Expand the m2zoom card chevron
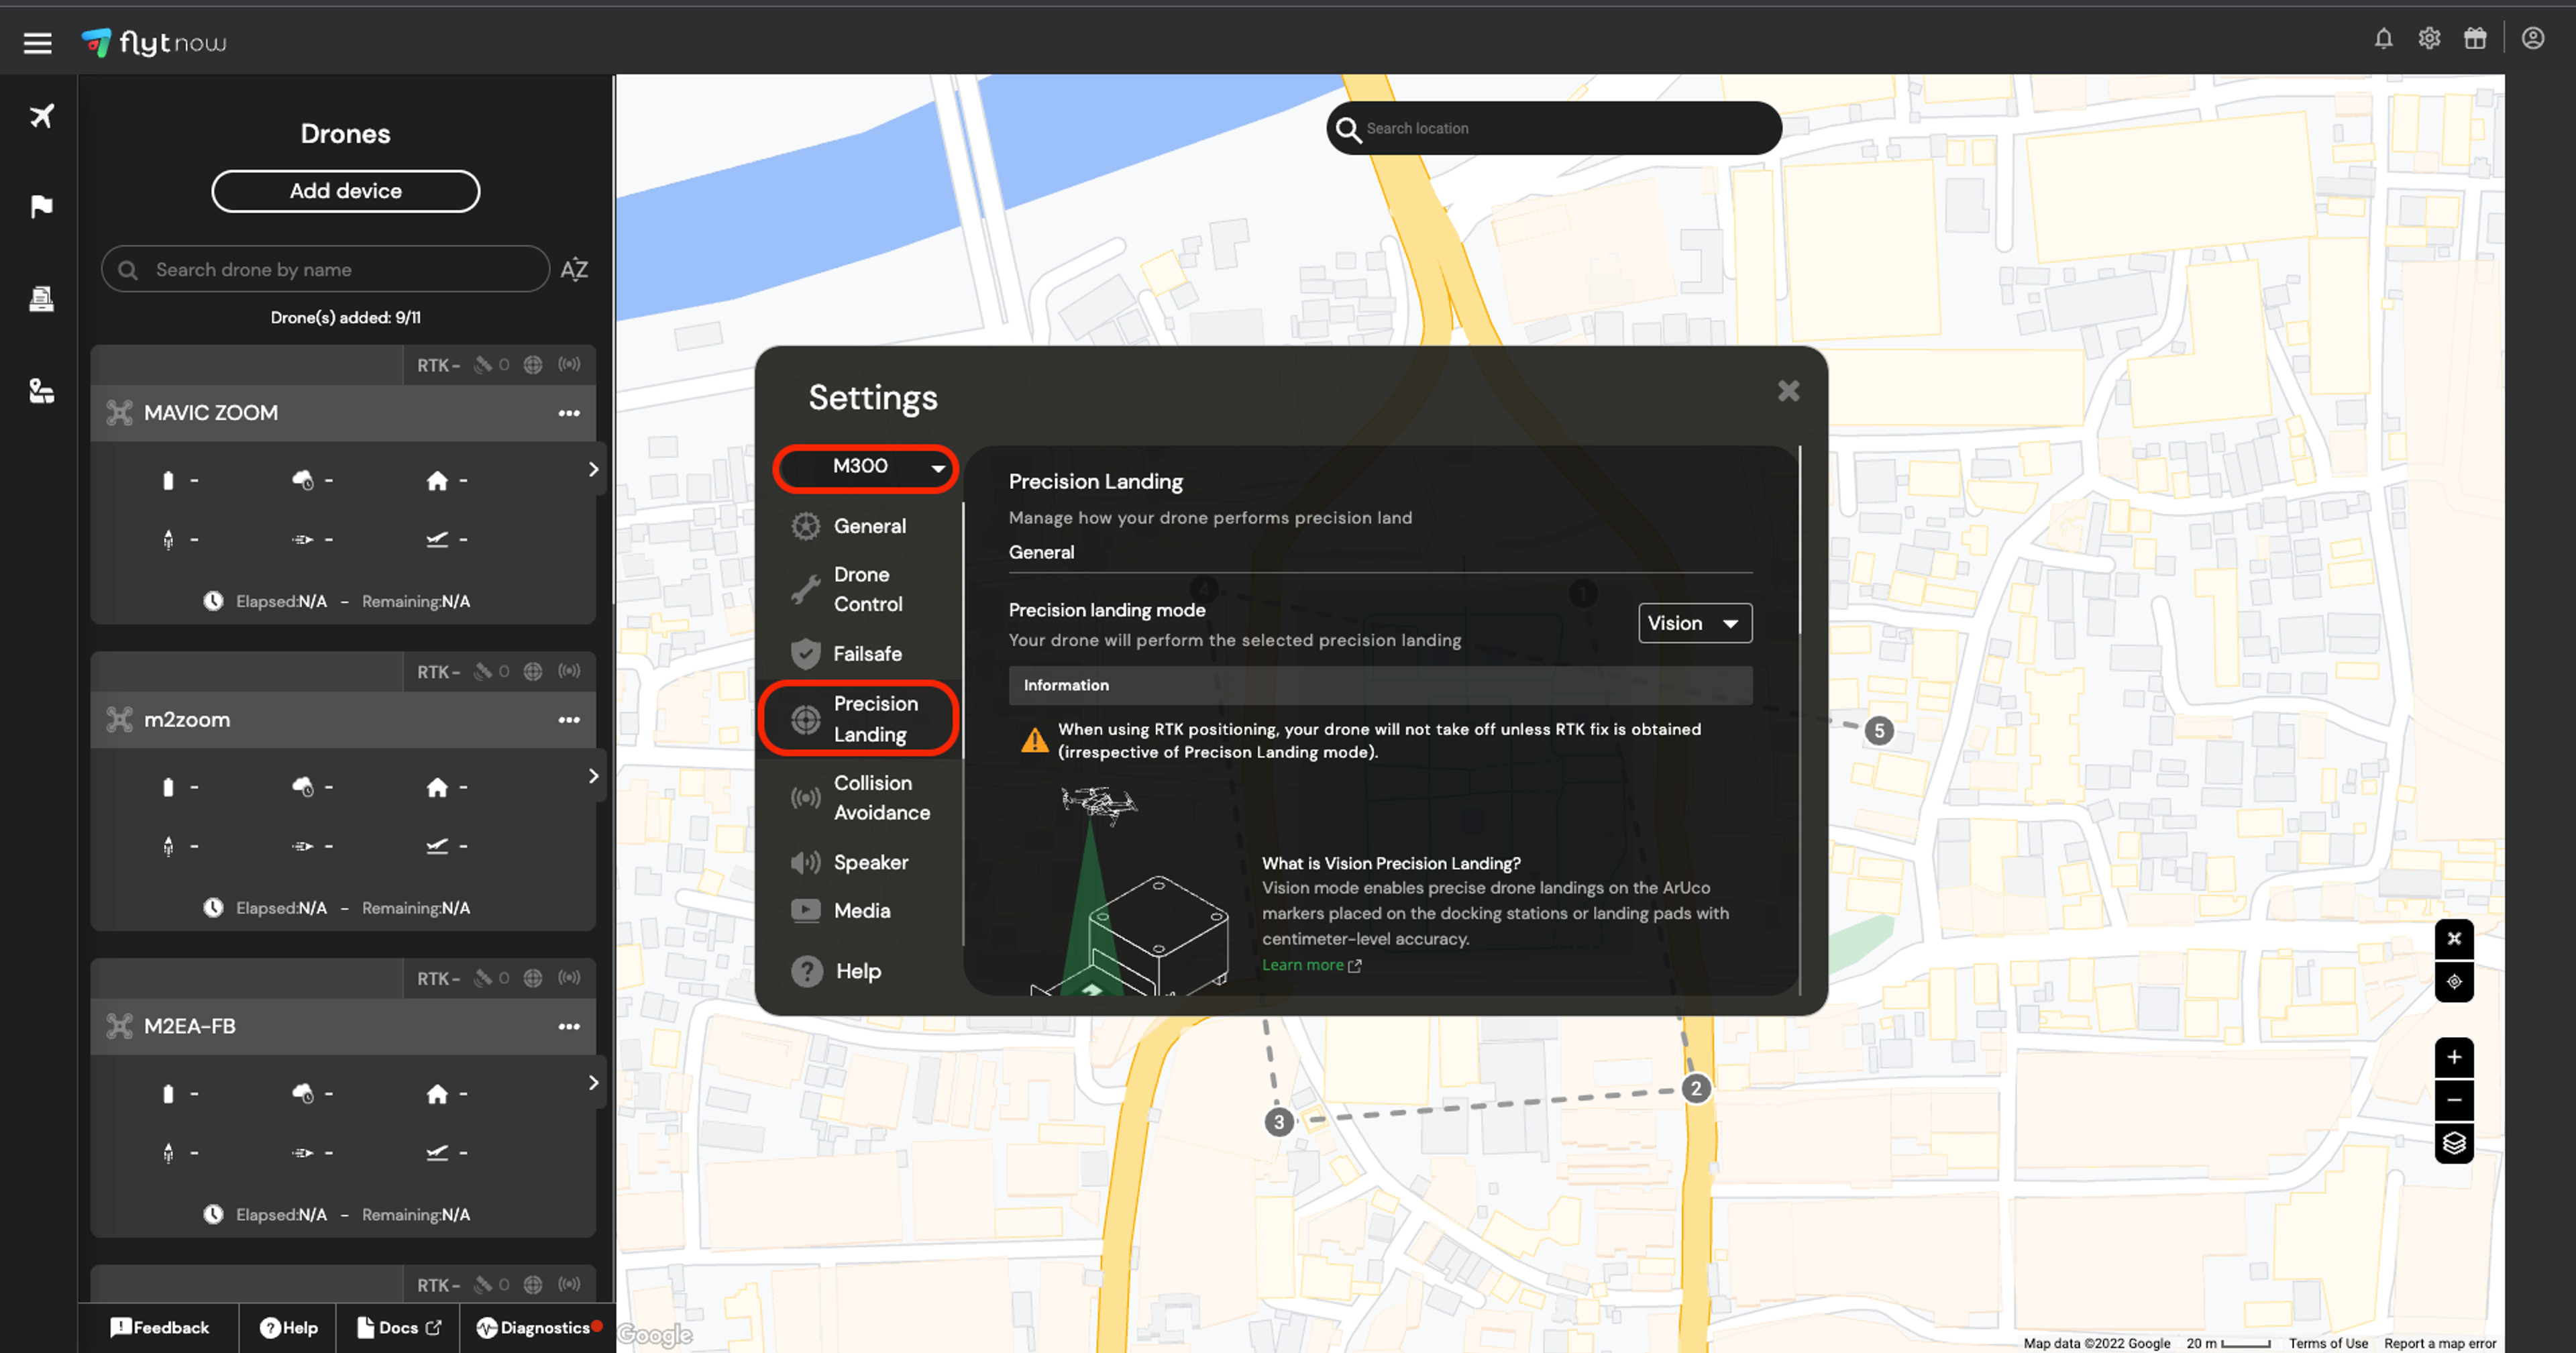The width and height of the screenshot is (2576, 1353). click(593, 776)
